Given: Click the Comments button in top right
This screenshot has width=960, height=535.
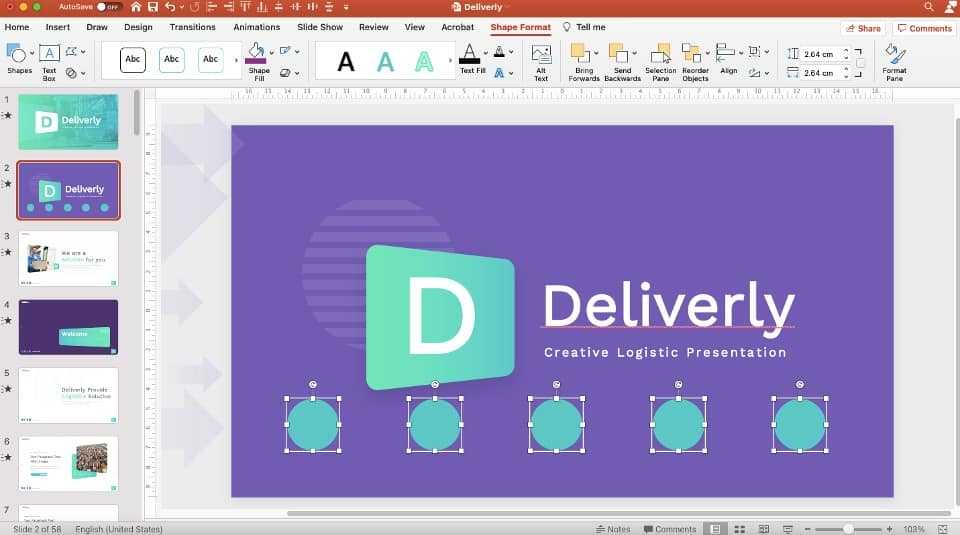Looking at the screenshot, I should coord(924,28).
